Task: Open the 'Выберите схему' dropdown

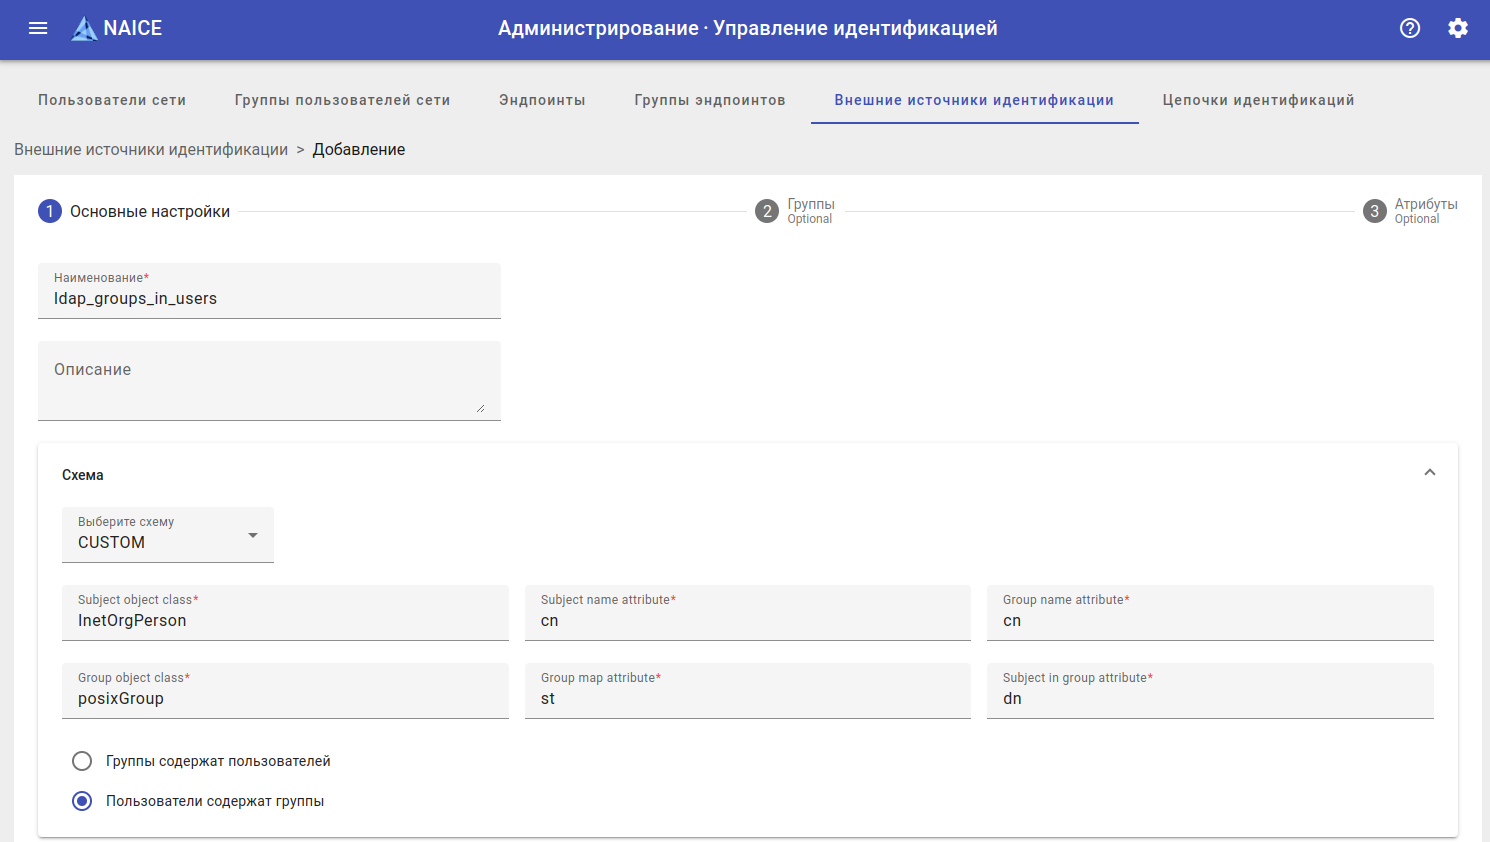Action: coord(168,535)
